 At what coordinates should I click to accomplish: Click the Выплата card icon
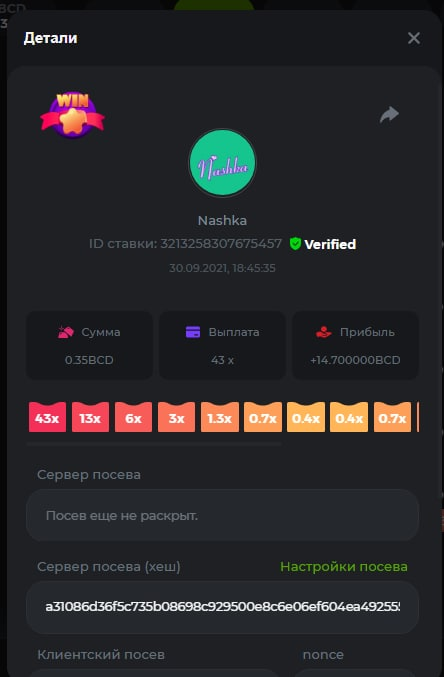pyautogui.click(x=193, y=332)
